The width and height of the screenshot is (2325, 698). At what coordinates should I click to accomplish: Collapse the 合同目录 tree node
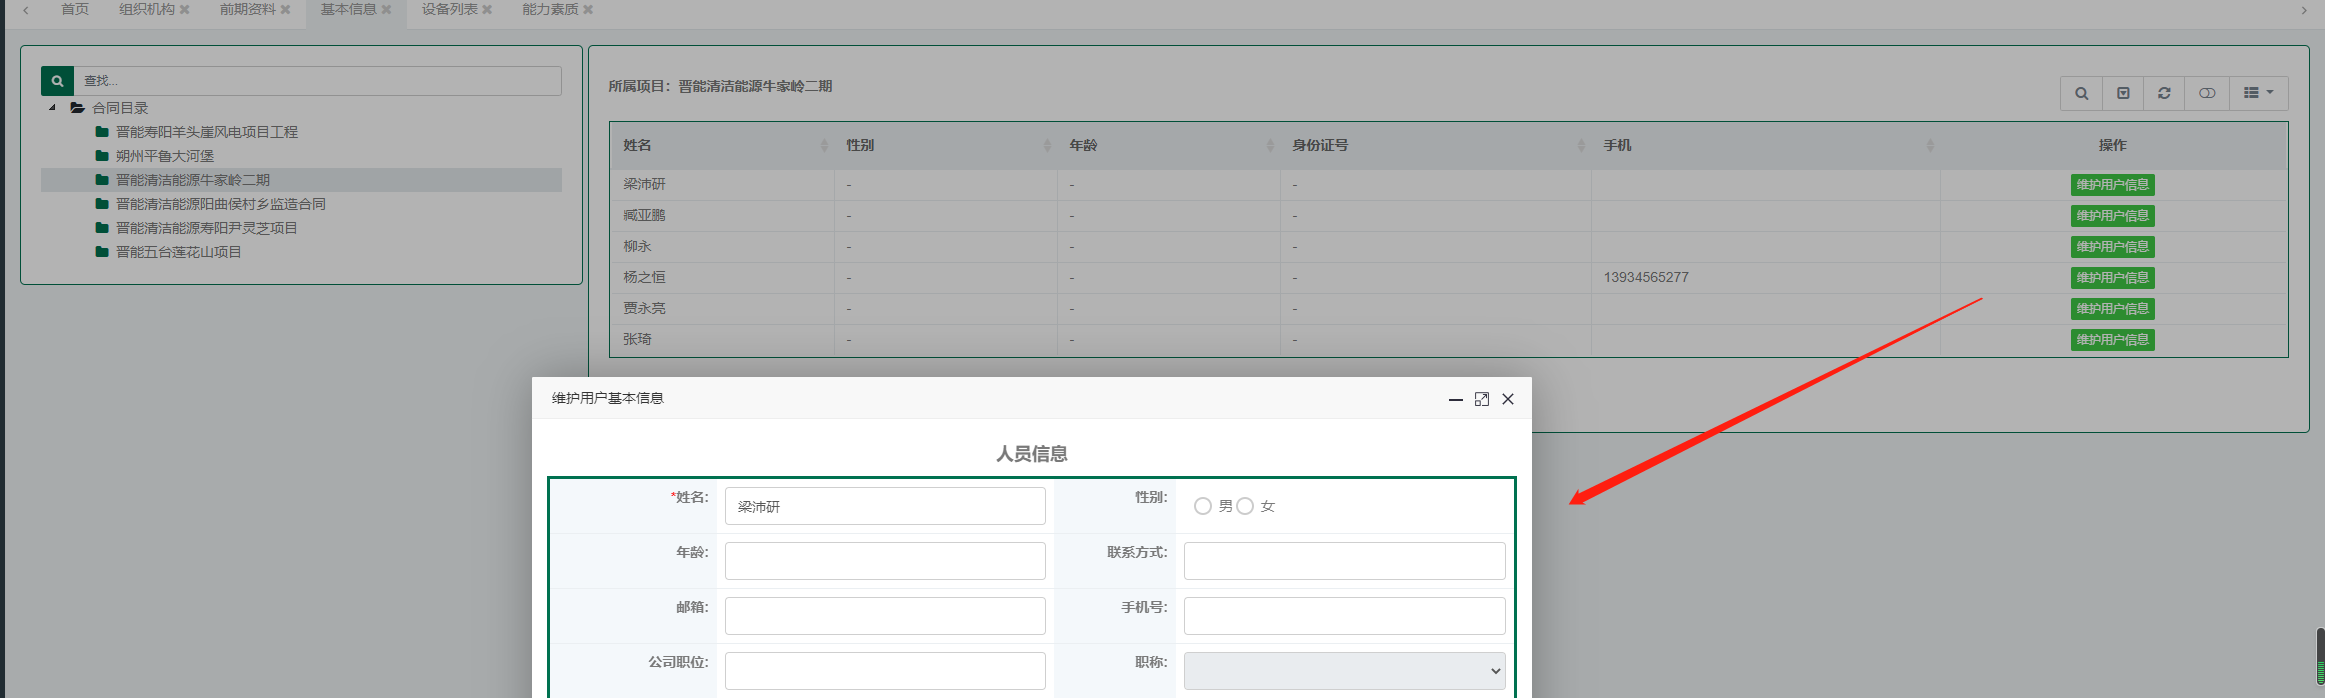52,108
